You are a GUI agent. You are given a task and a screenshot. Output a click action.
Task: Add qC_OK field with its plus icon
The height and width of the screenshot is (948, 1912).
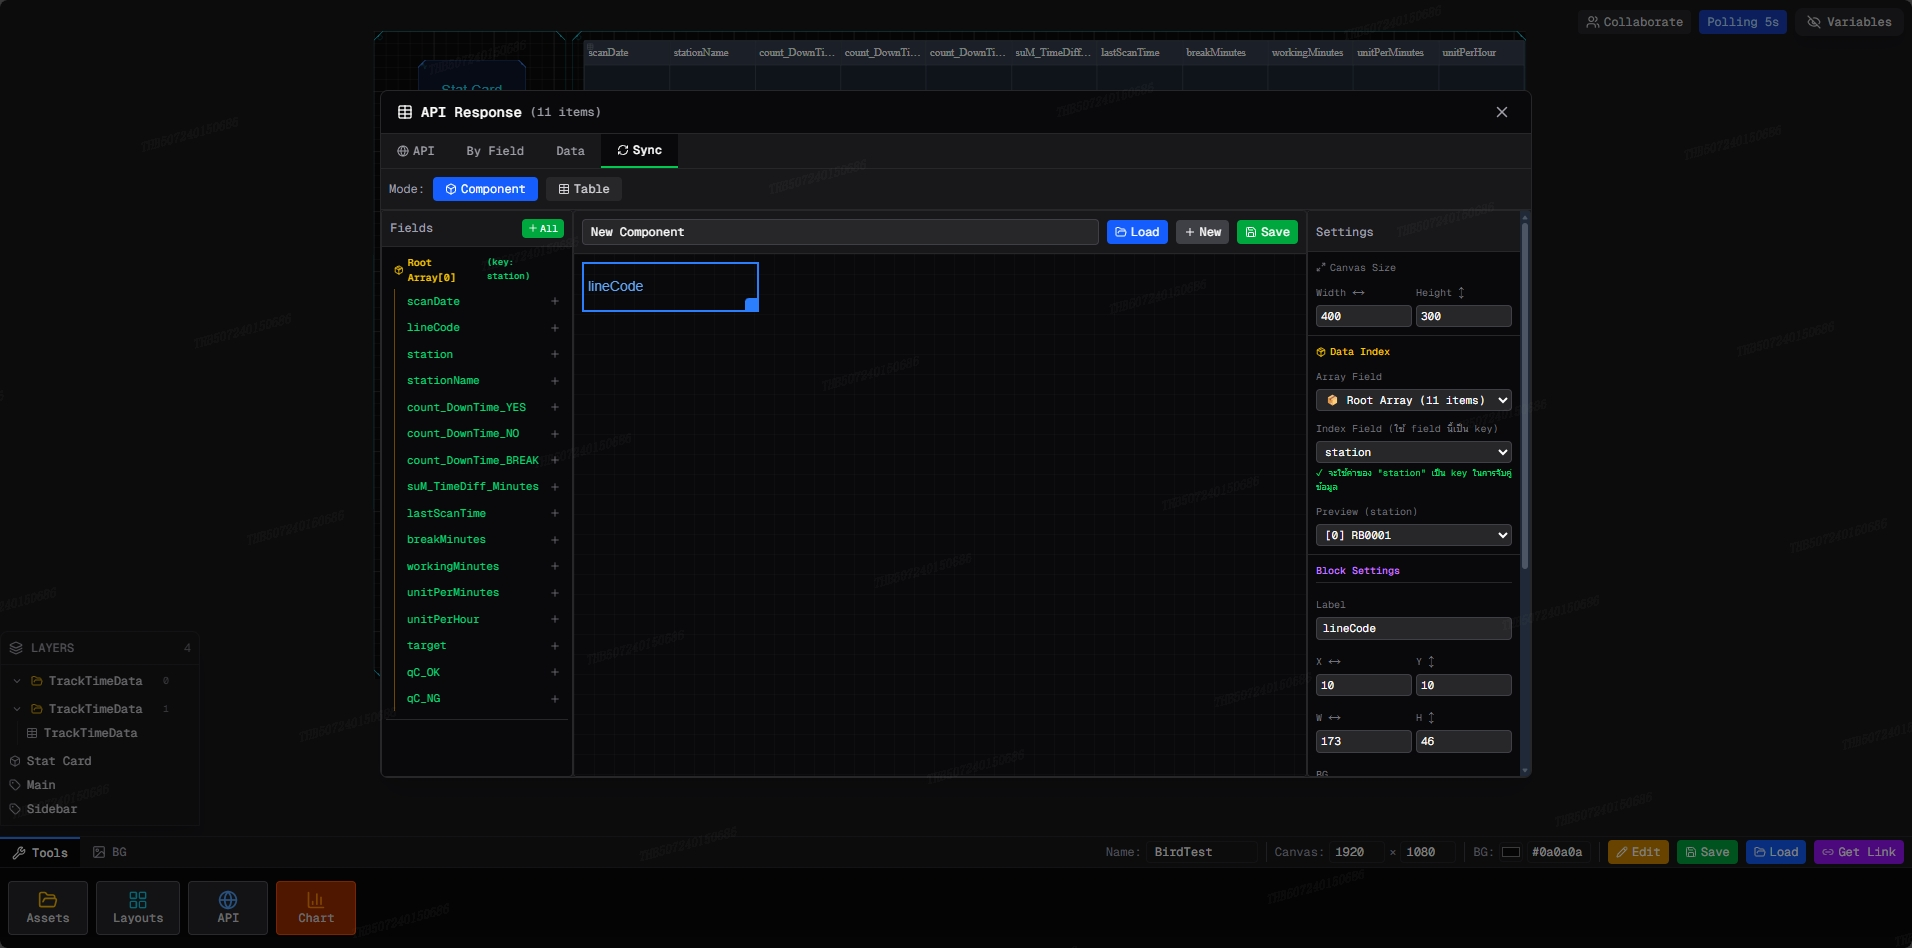pos(555,672)
